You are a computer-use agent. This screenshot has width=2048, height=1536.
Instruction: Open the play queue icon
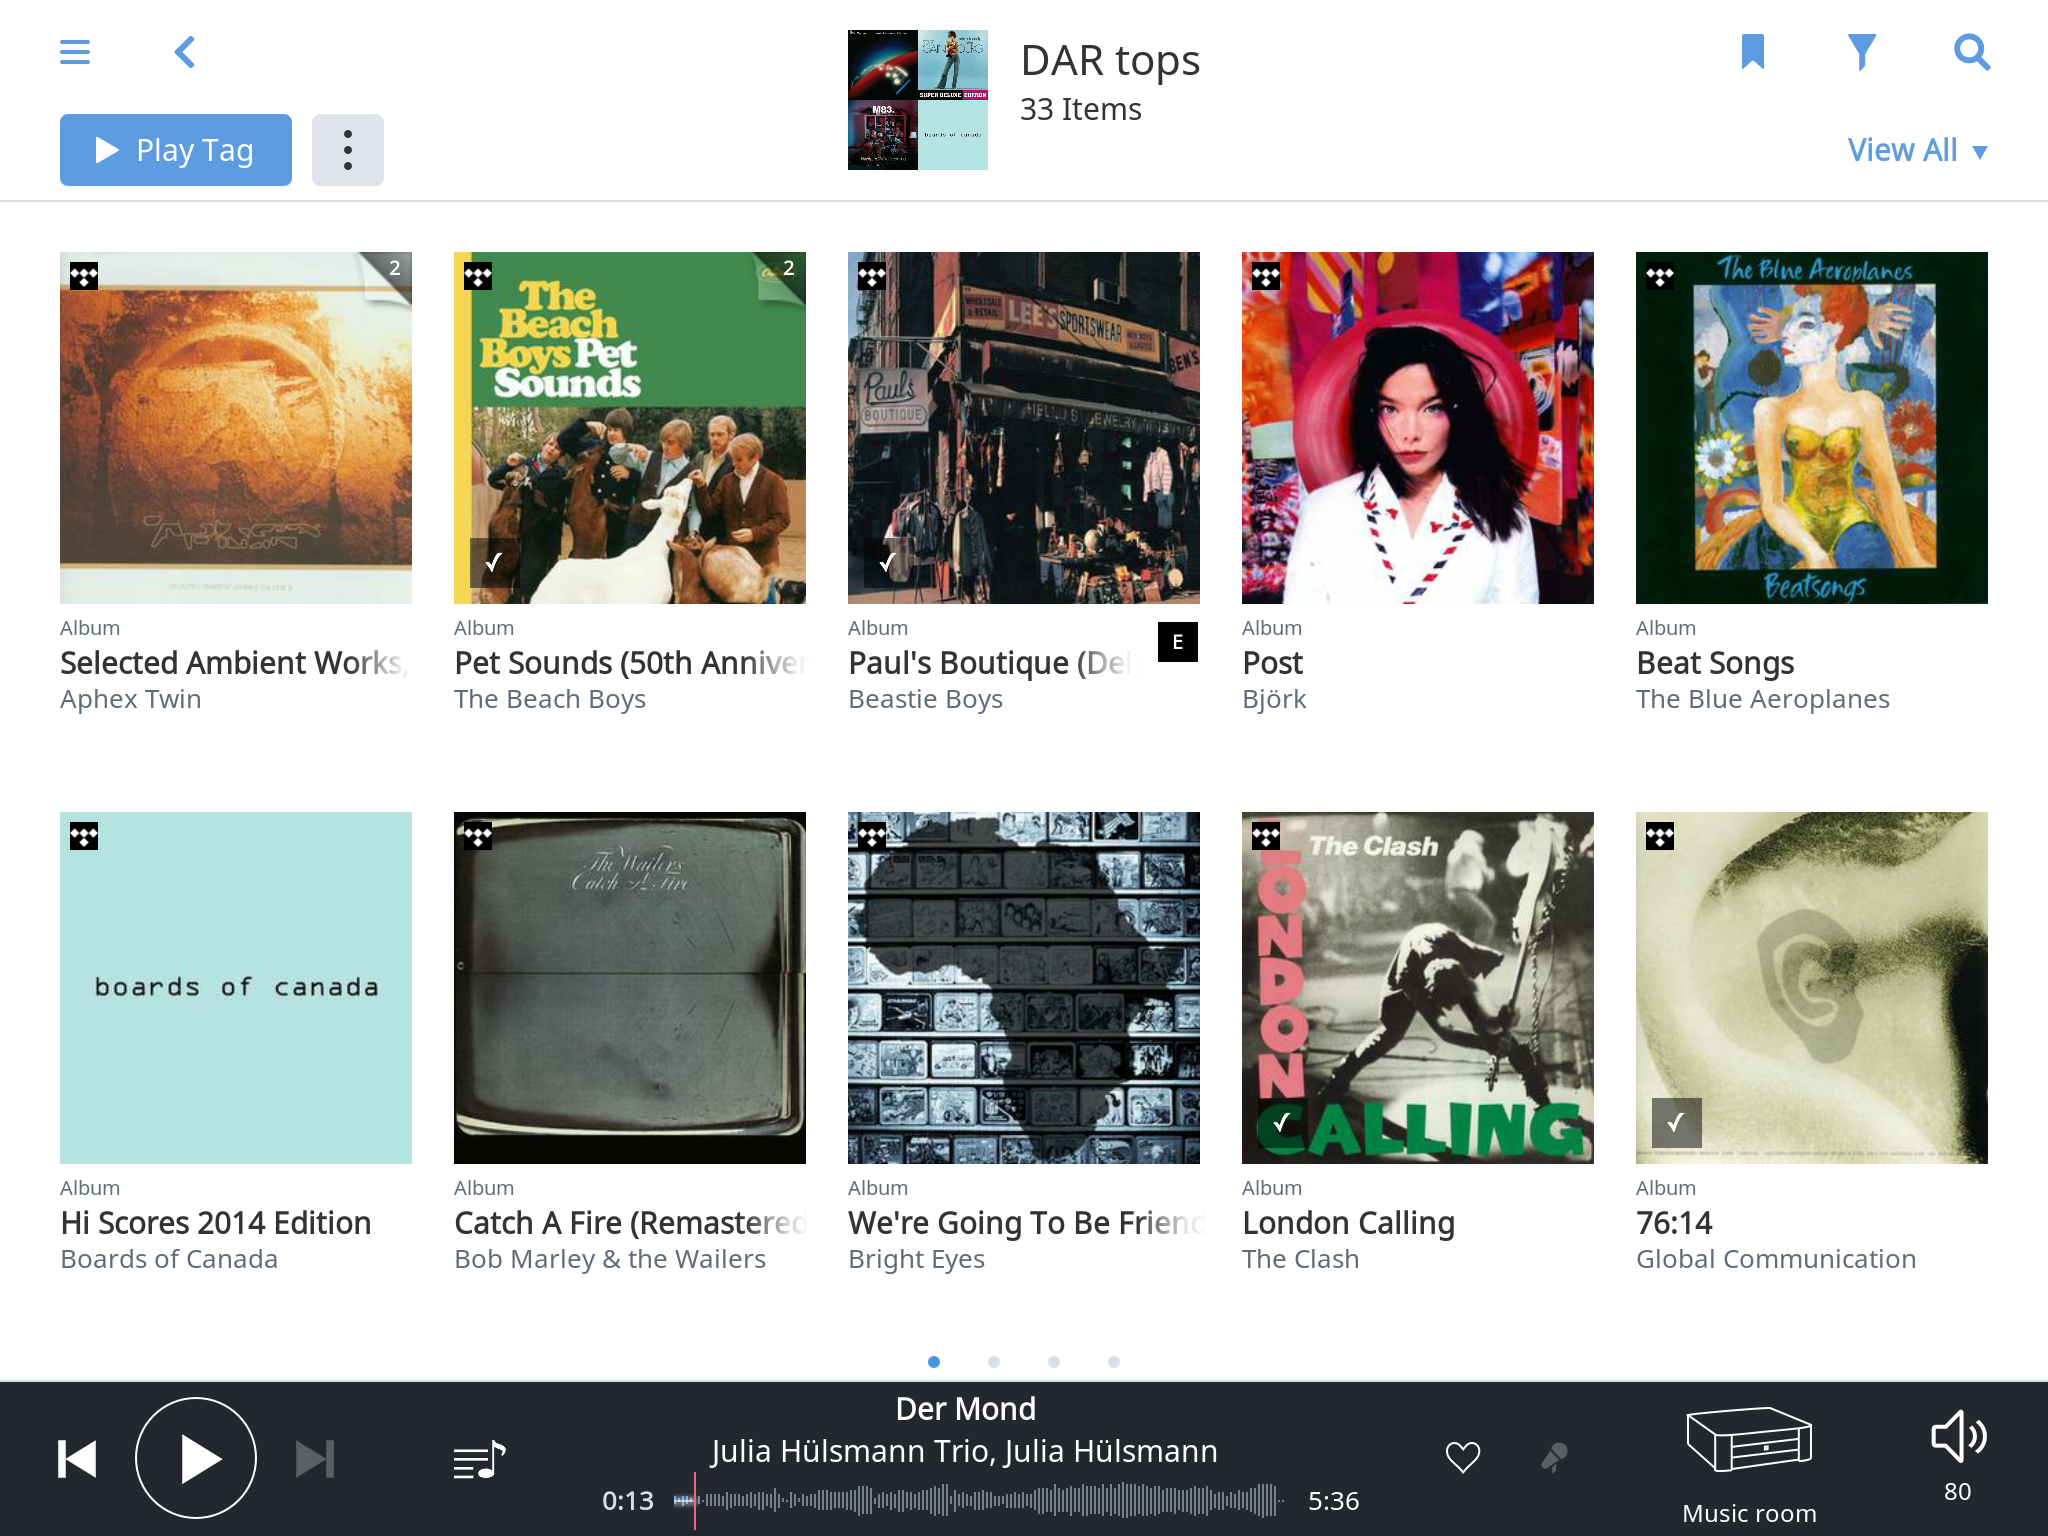(479, 1461)
